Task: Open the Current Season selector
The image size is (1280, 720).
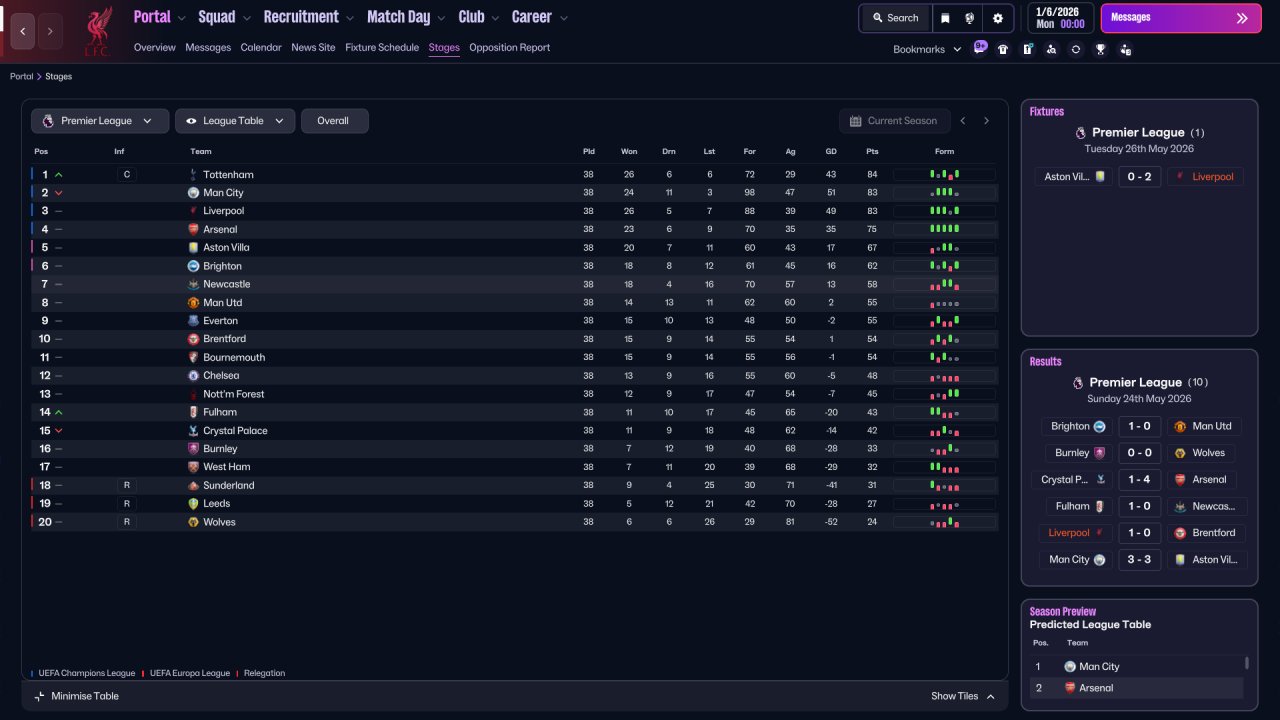Action: coord(893,121)
